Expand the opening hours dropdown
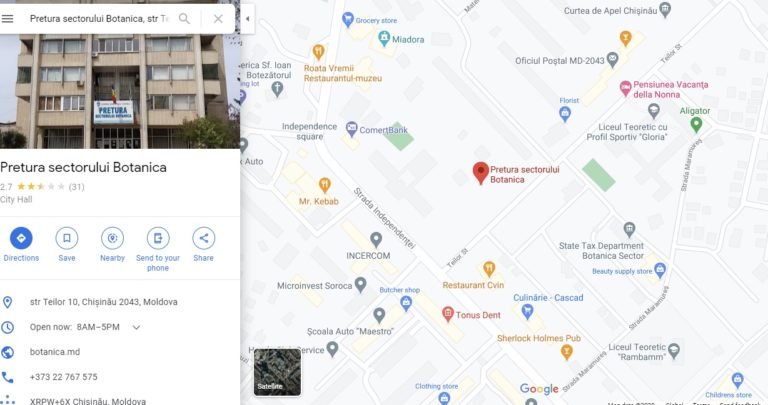The width and height of the screenshot is (768, 405). tap(136, 327)
